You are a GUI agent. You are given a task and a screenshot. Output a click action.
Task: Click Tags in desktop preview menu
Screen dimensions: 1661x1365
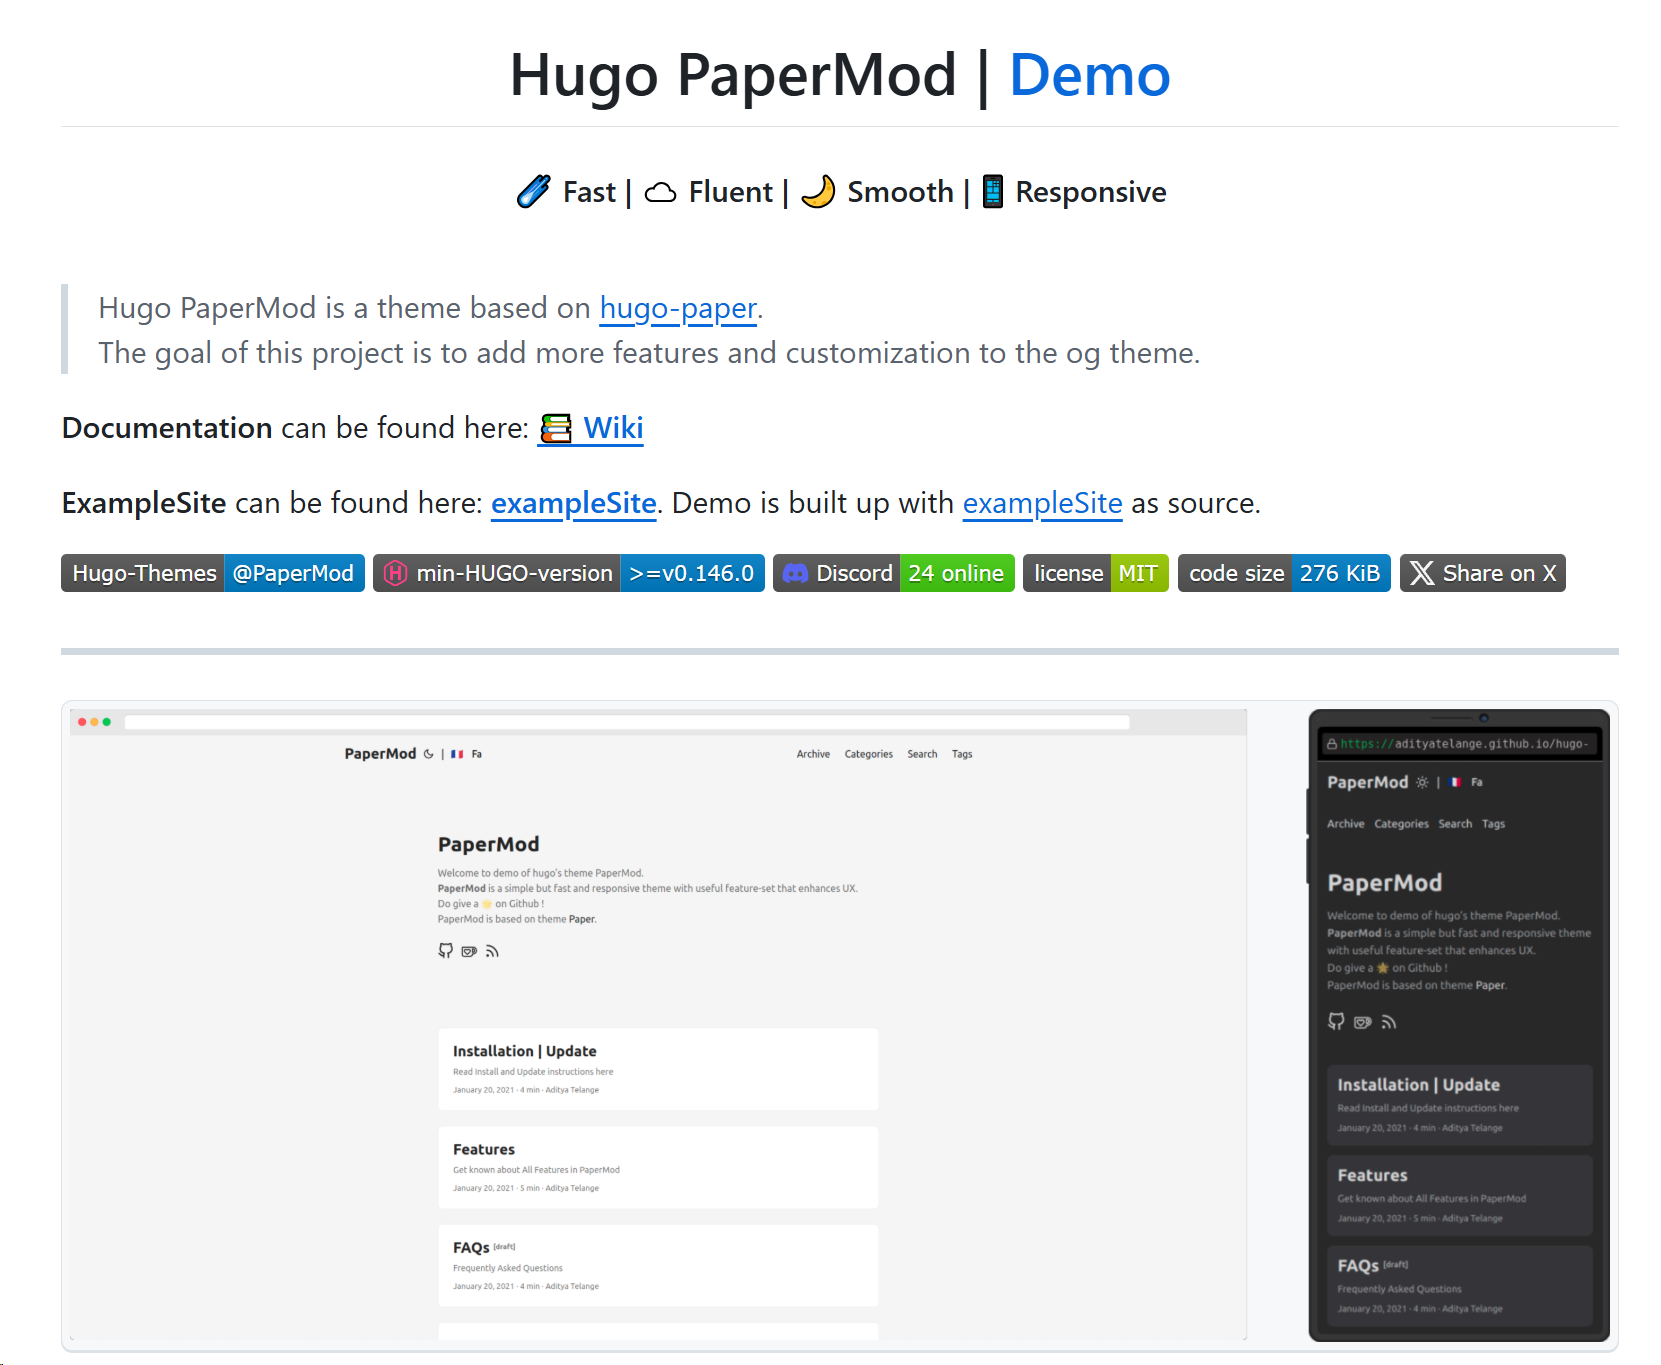pyautogui.click(x=962, y=754)
